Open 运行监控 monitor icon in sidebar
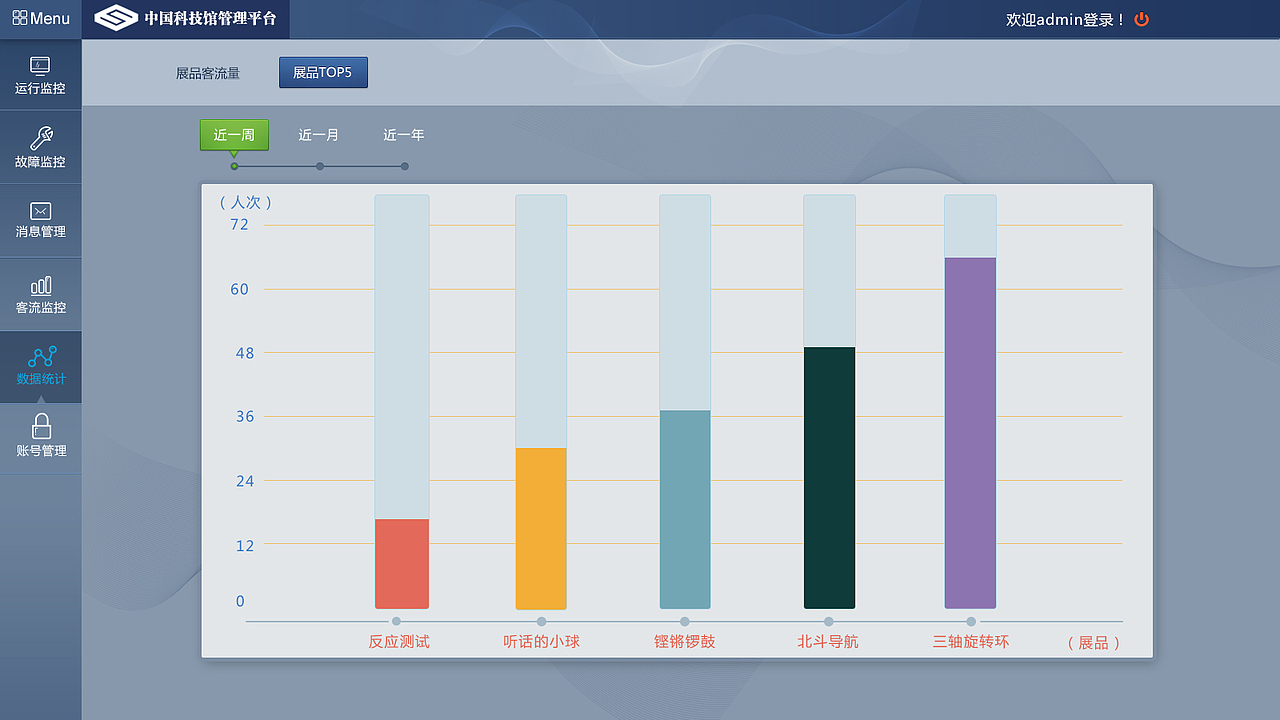The width and height of the screenshot is (1280, 720). pos(40,66)
